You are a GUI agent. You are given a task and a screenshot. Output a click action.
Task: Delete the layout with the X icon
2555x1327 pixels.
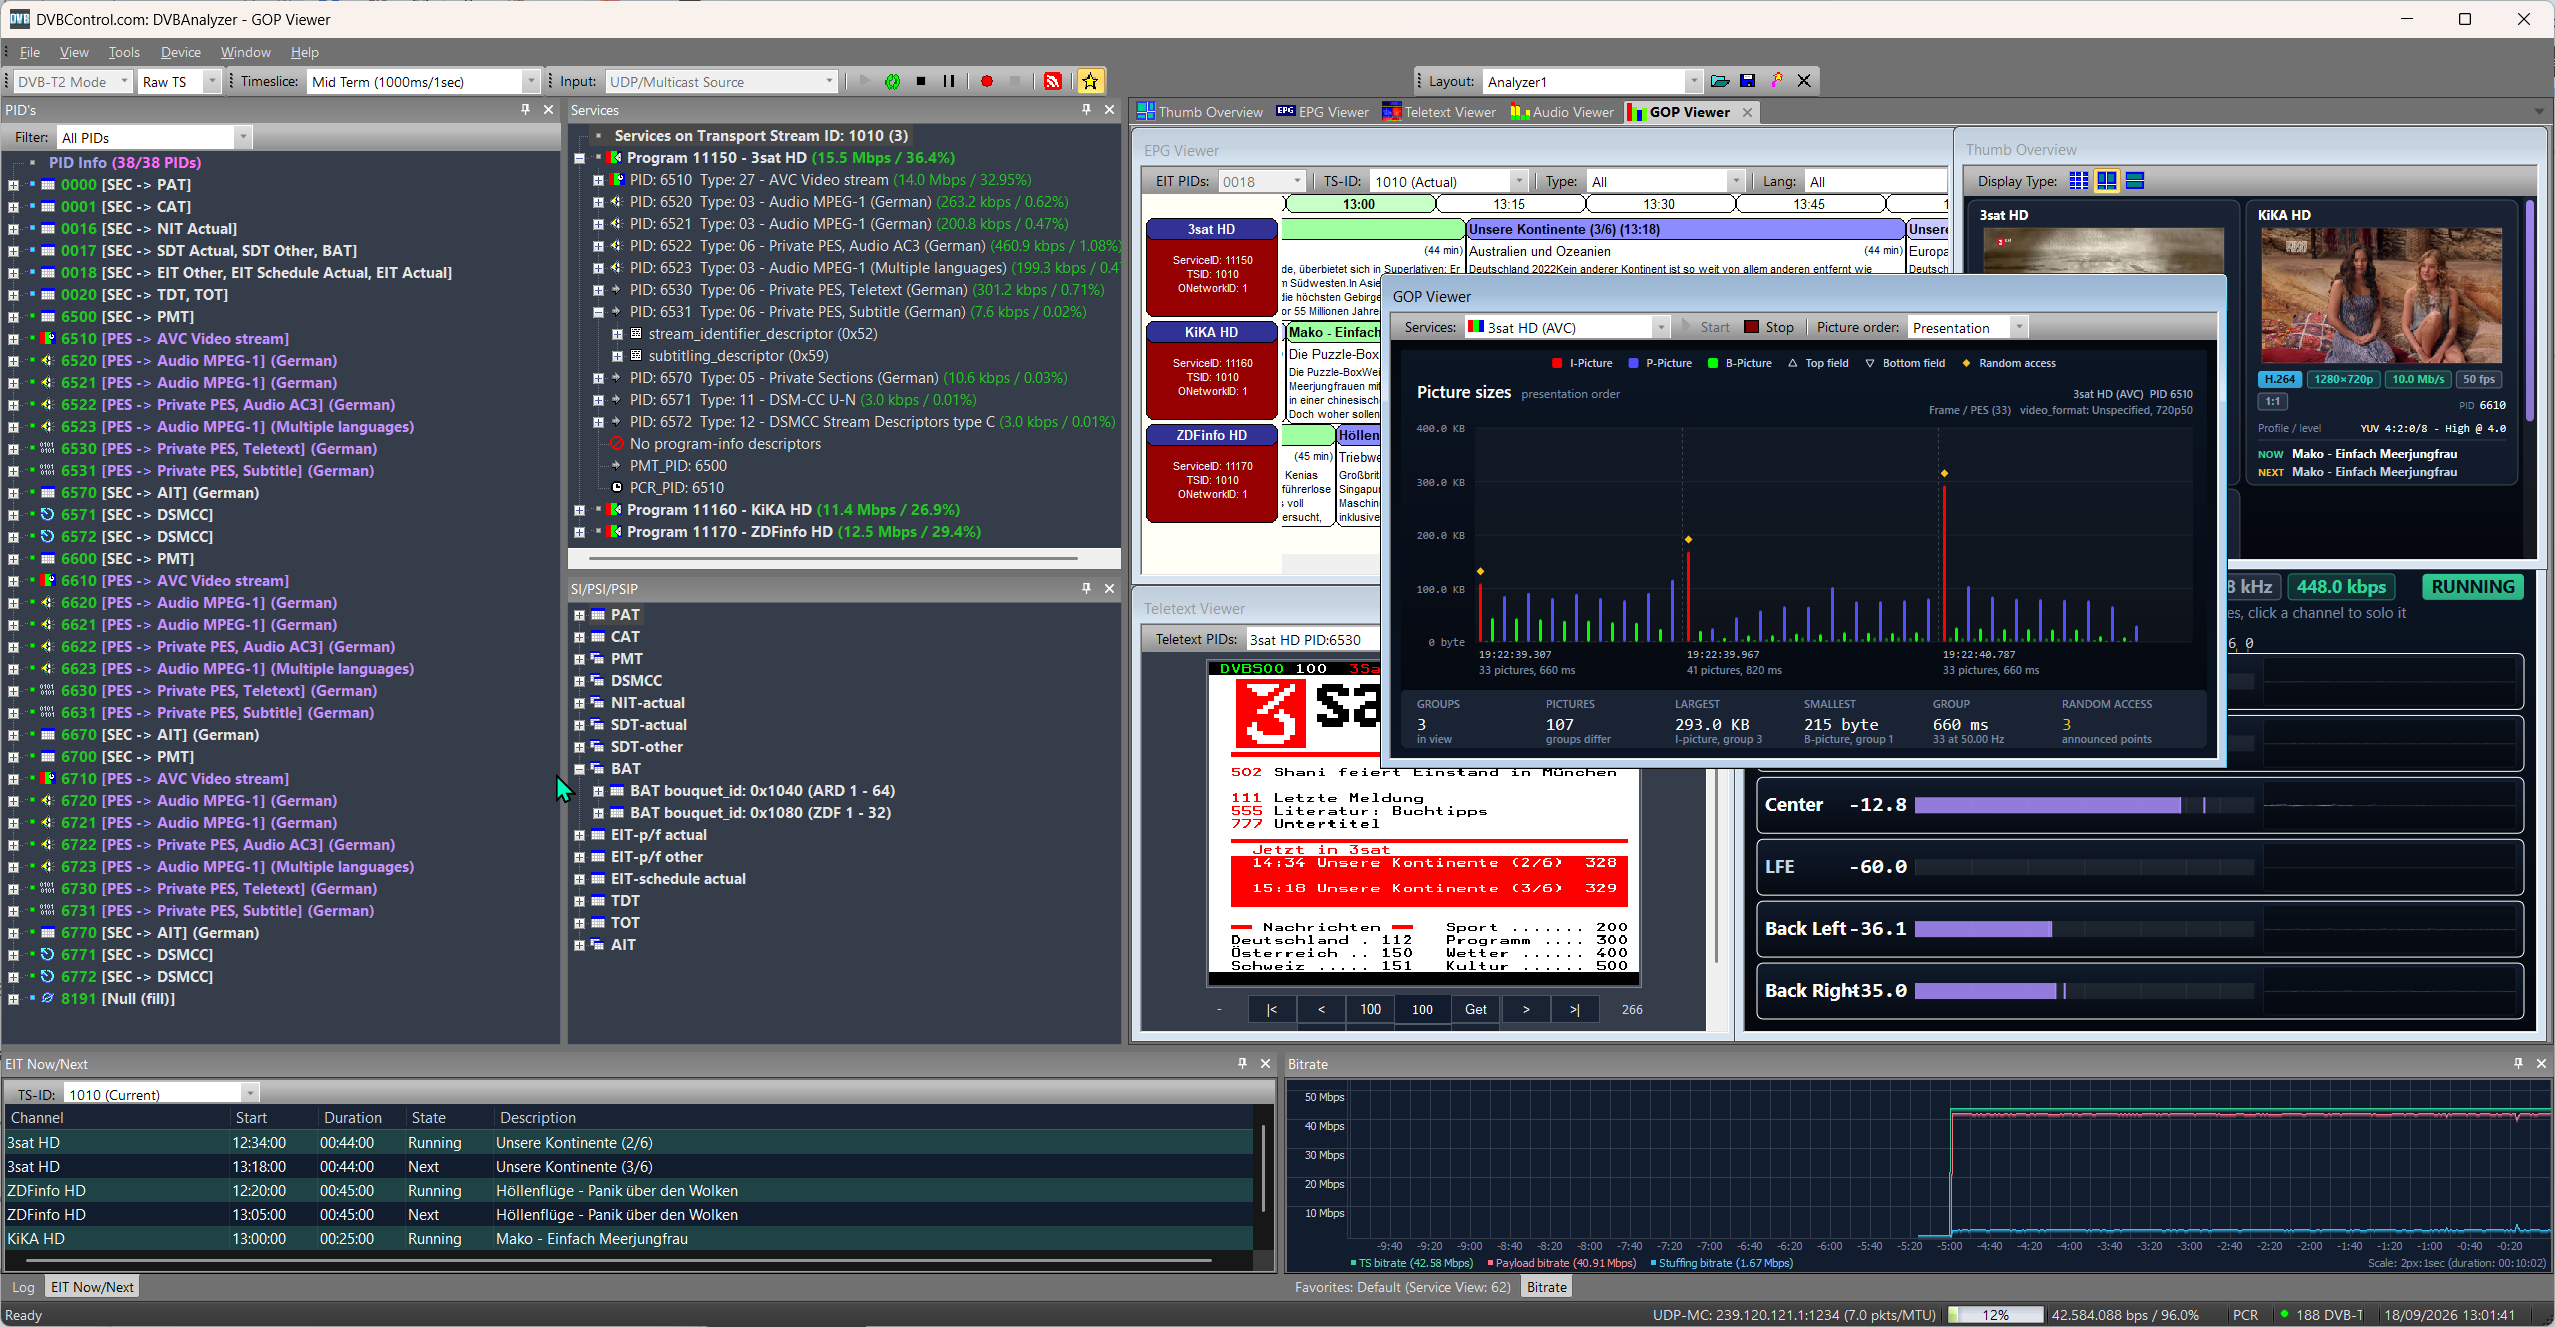[1804, 81]
